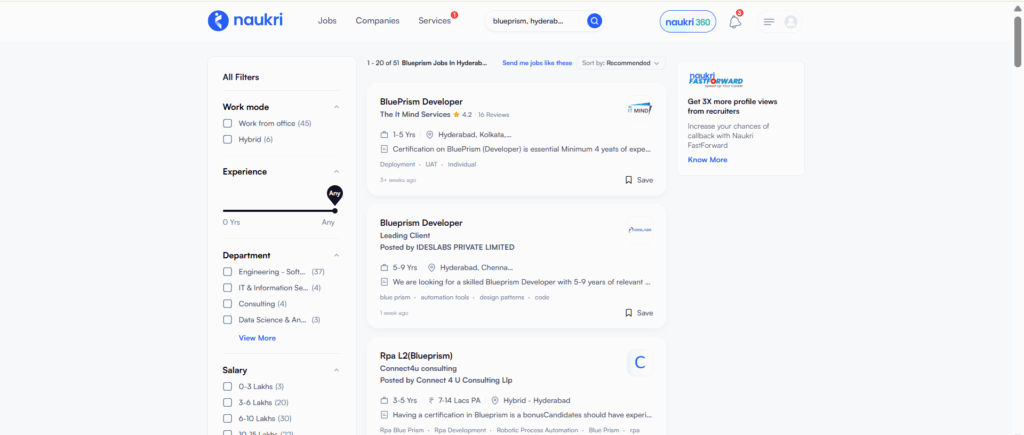Click Send me jobs like these link
The height and width of the screenshot is (435, 1024).
click(537, 63)
